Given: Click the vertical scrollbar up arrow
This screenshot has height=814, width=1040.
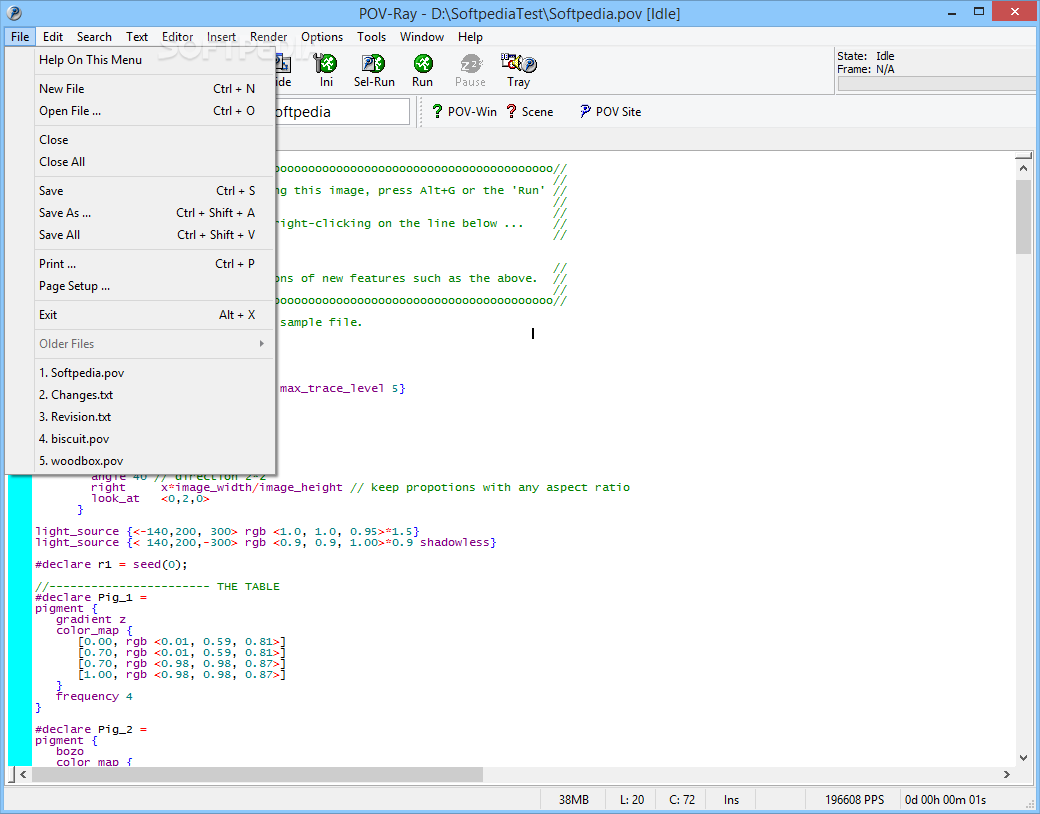Looking at the screenshot, I should click(1023, 169).
